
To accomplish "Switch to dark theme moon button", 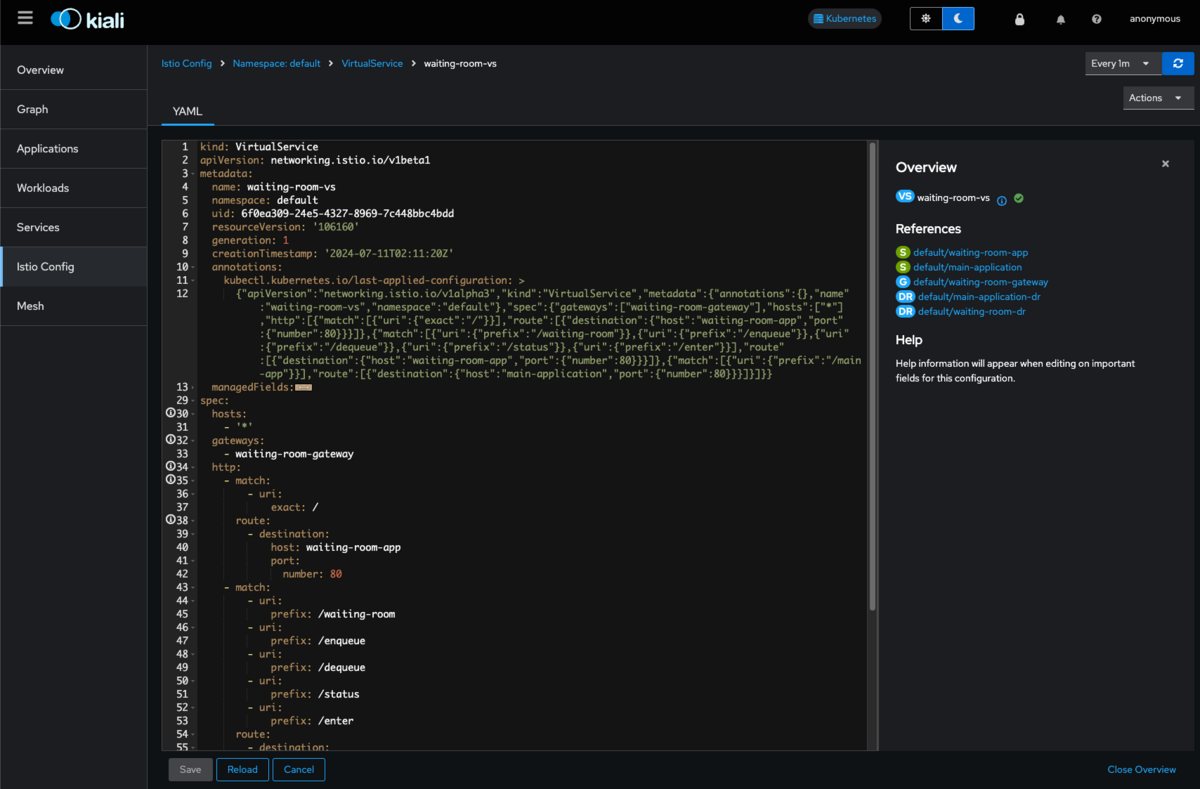I will tap(958, 18).
